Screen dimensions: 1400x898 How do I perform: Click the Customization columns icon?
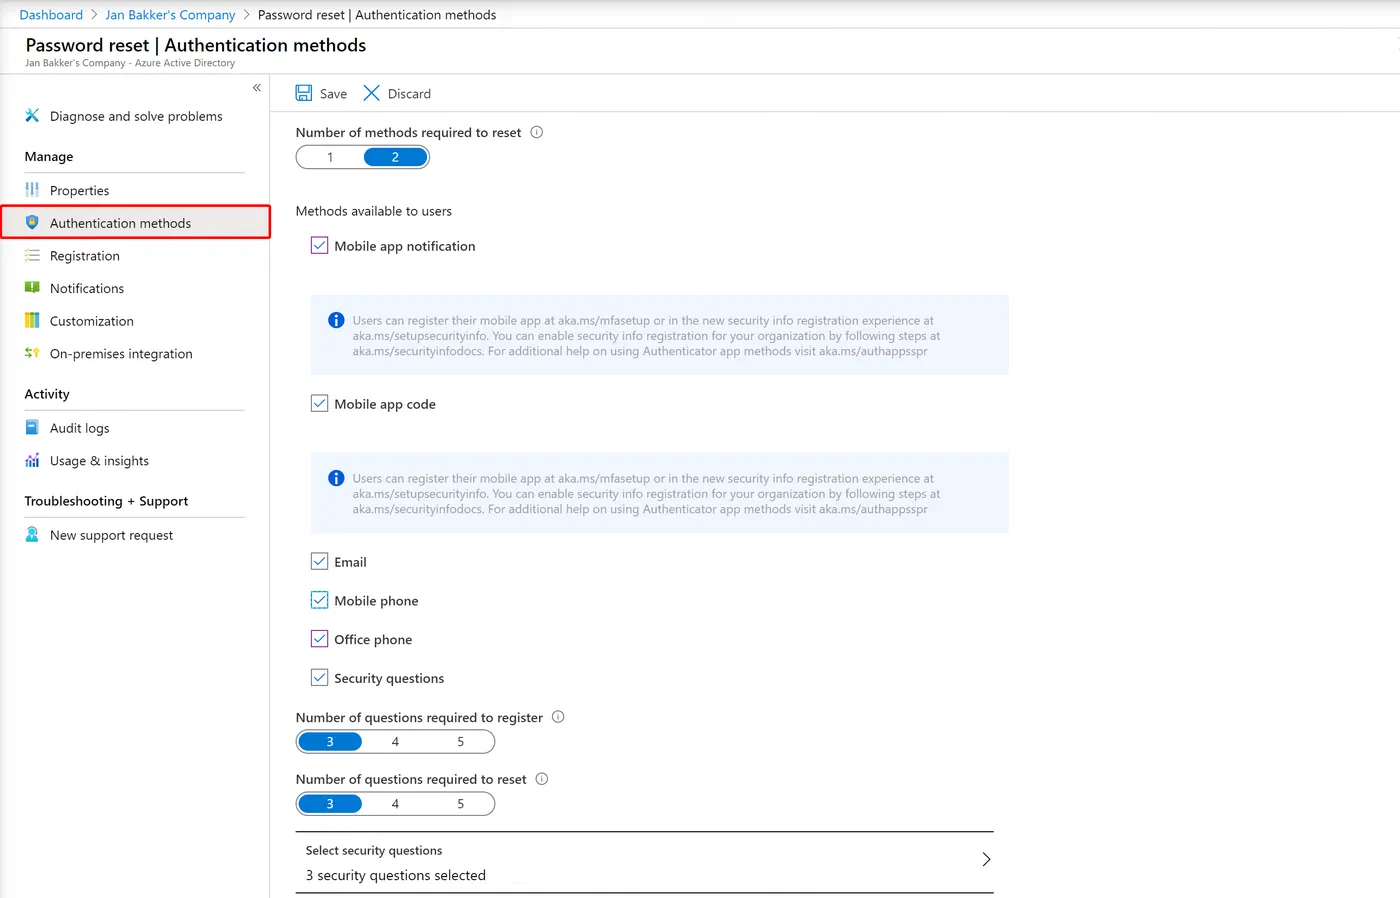(x=32, y=321)
